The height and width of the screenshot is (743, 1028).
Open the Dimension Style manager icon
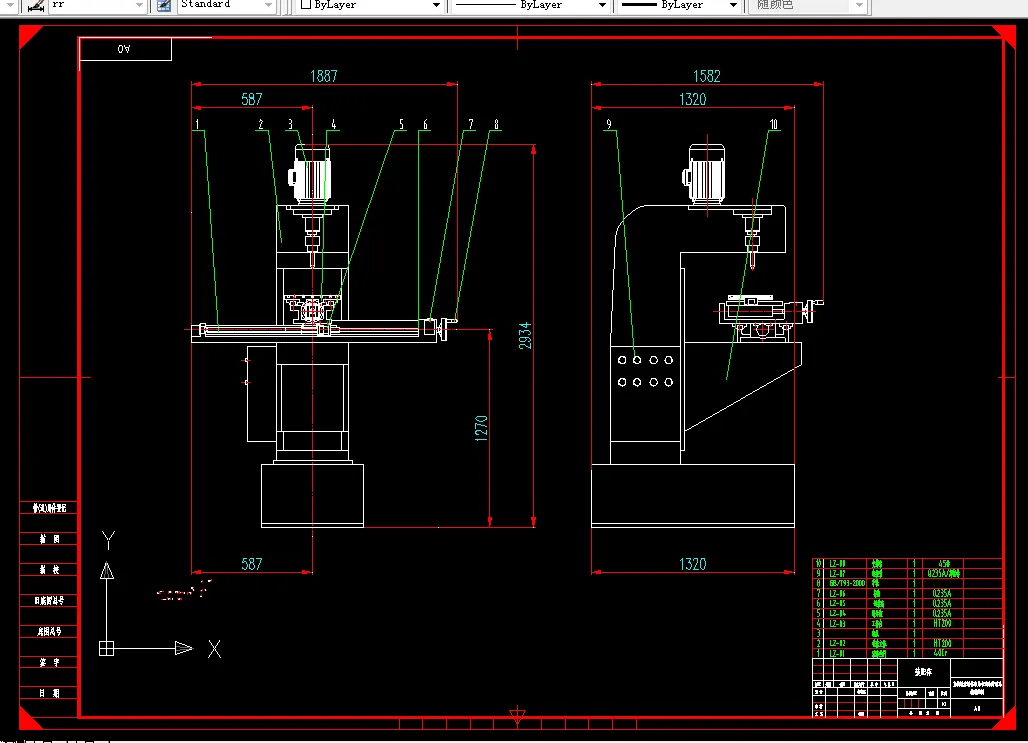coord(36,5)
